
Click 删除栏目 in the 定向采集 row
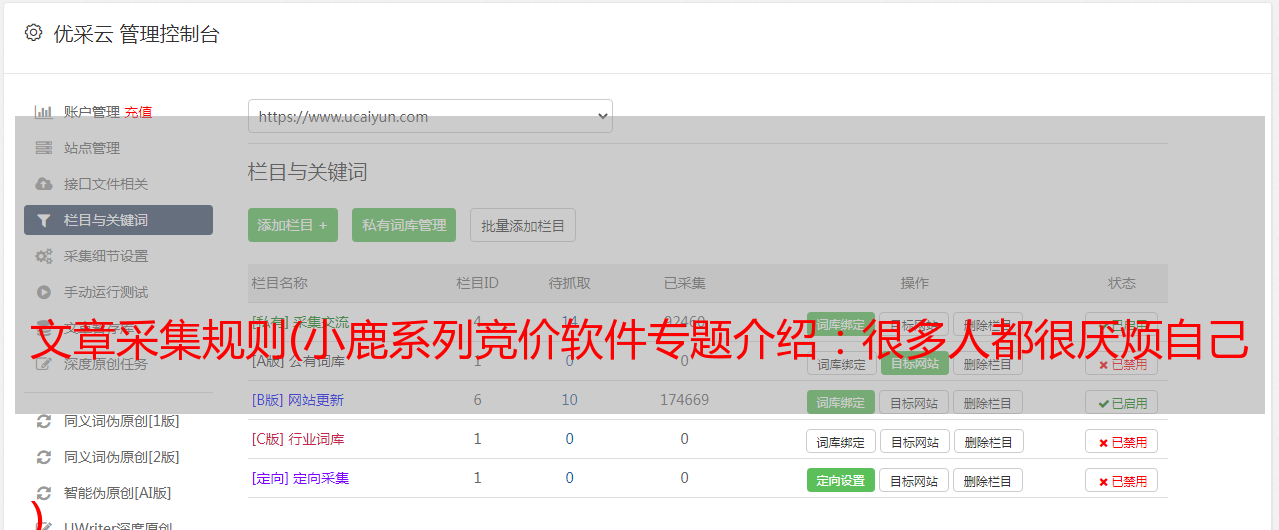(x=988, y=480)
